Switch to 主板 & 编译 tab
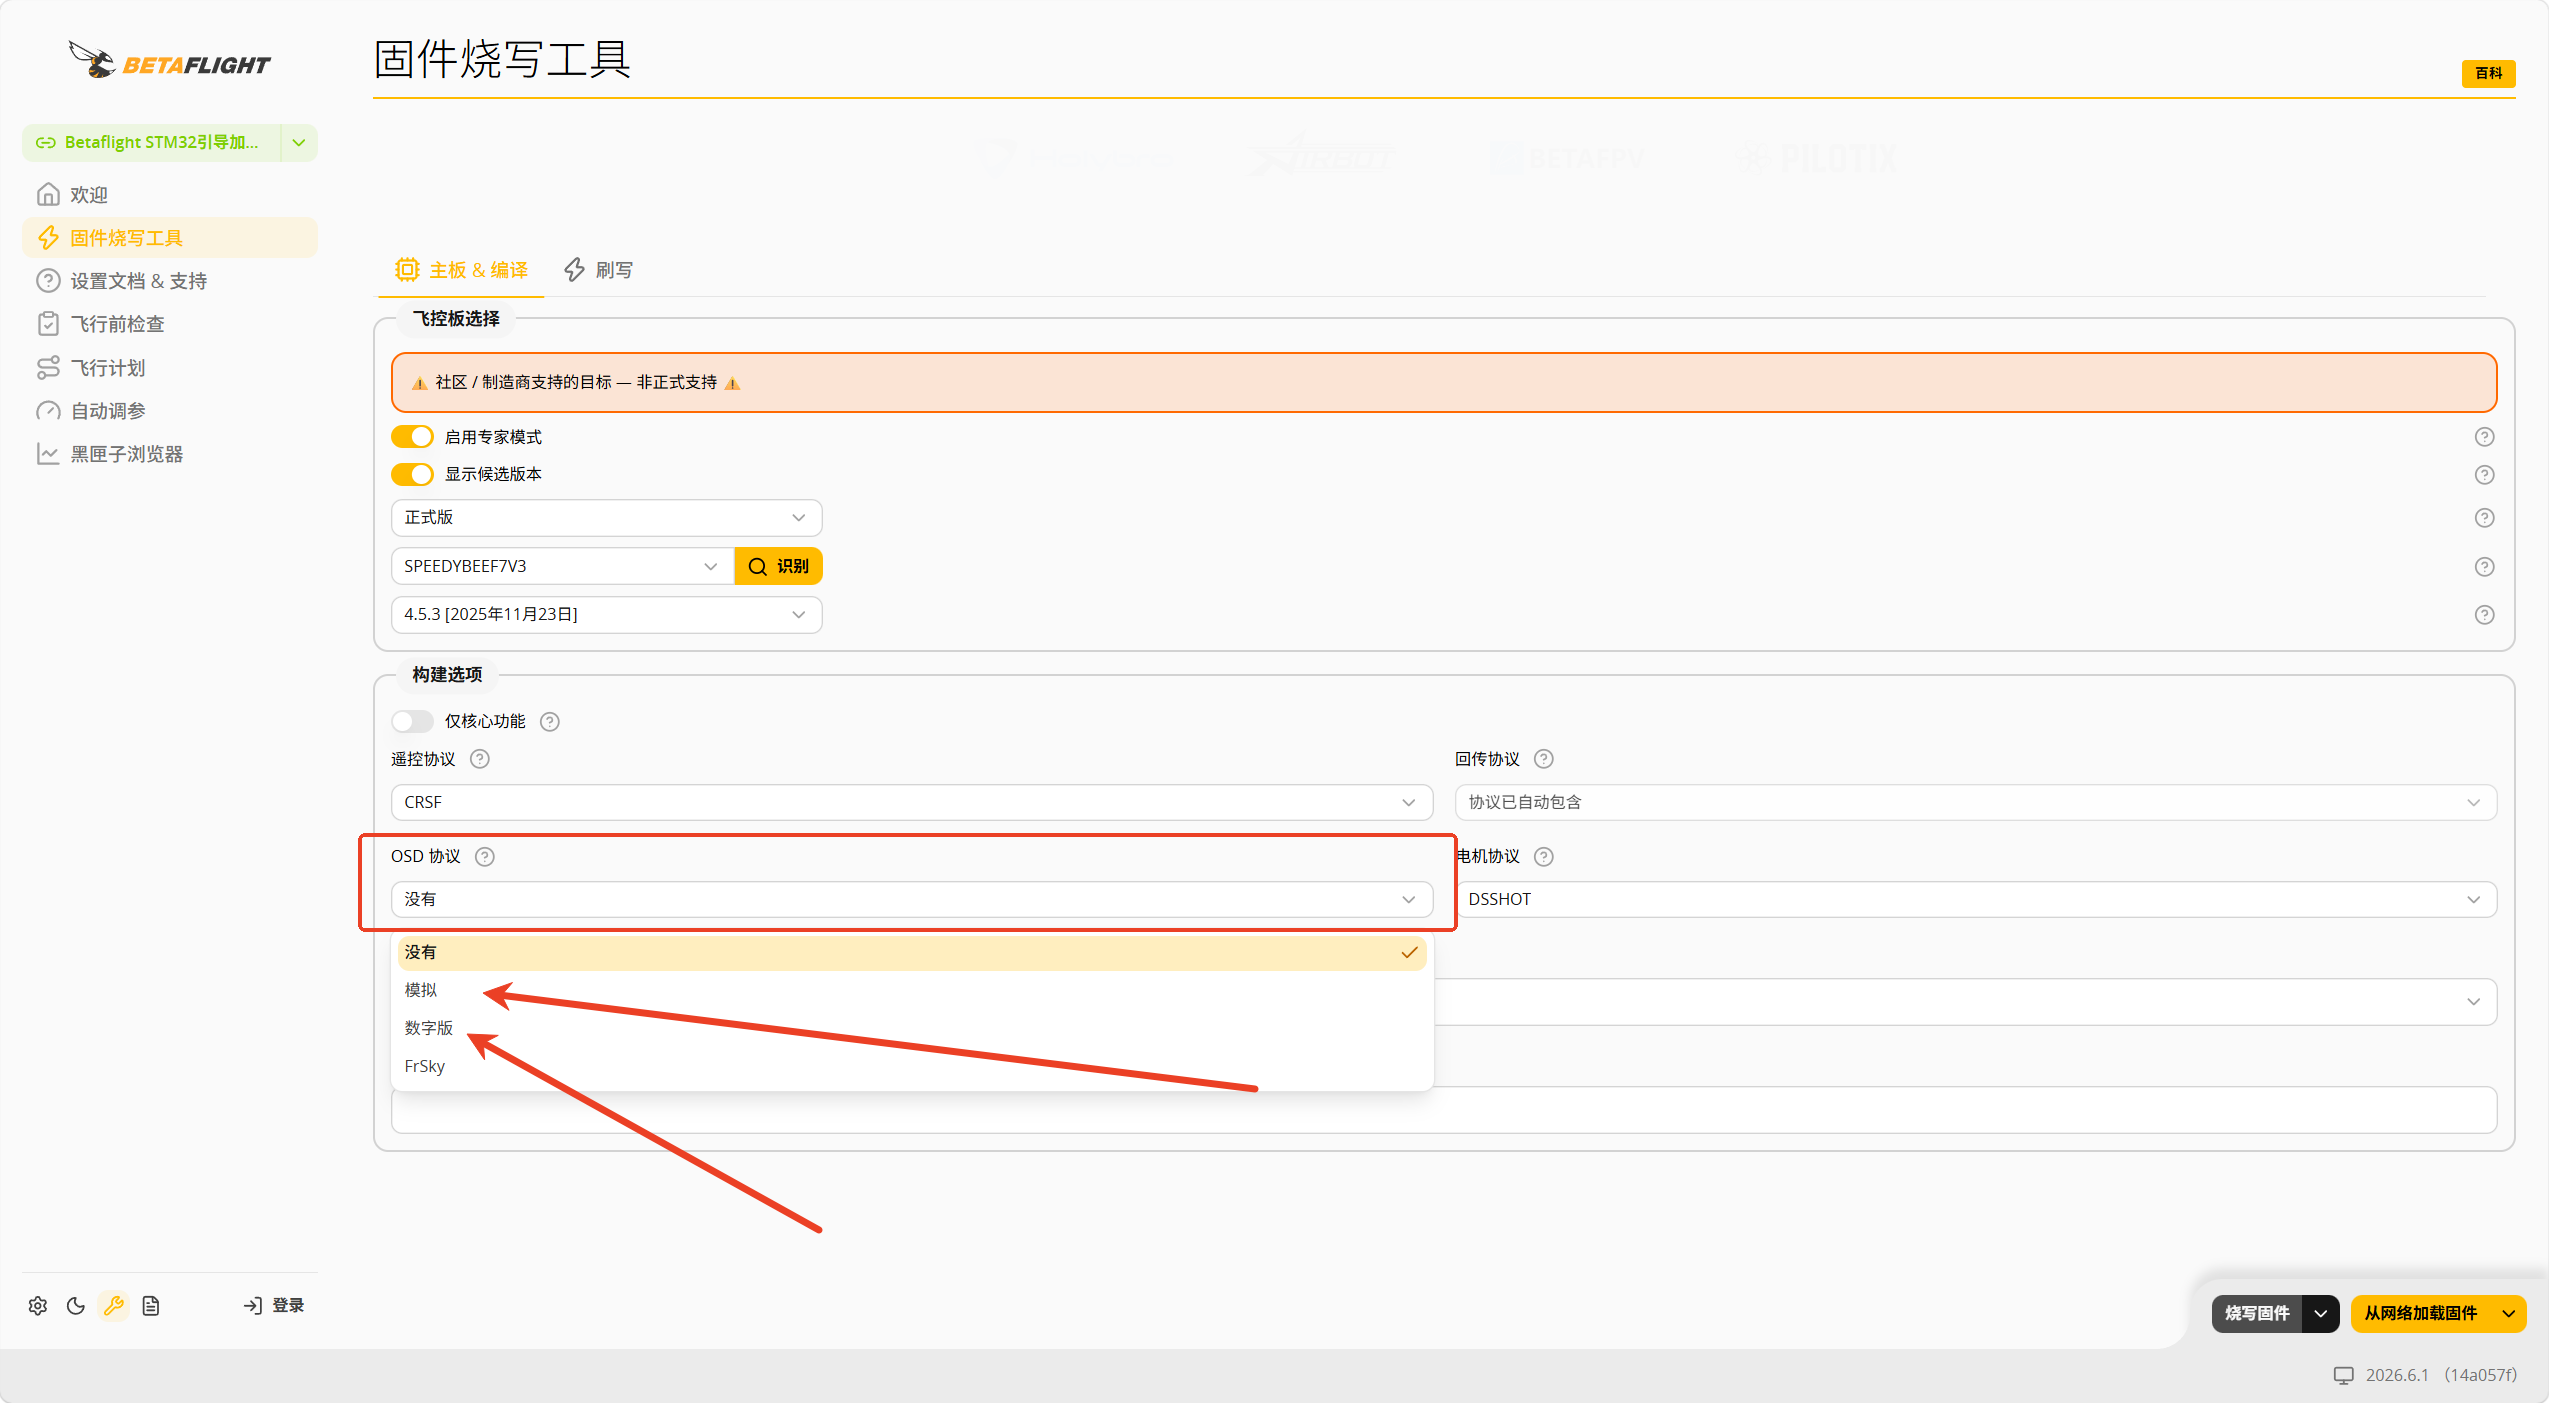The image size is (2549, 1403). click(x=461, y=270)
